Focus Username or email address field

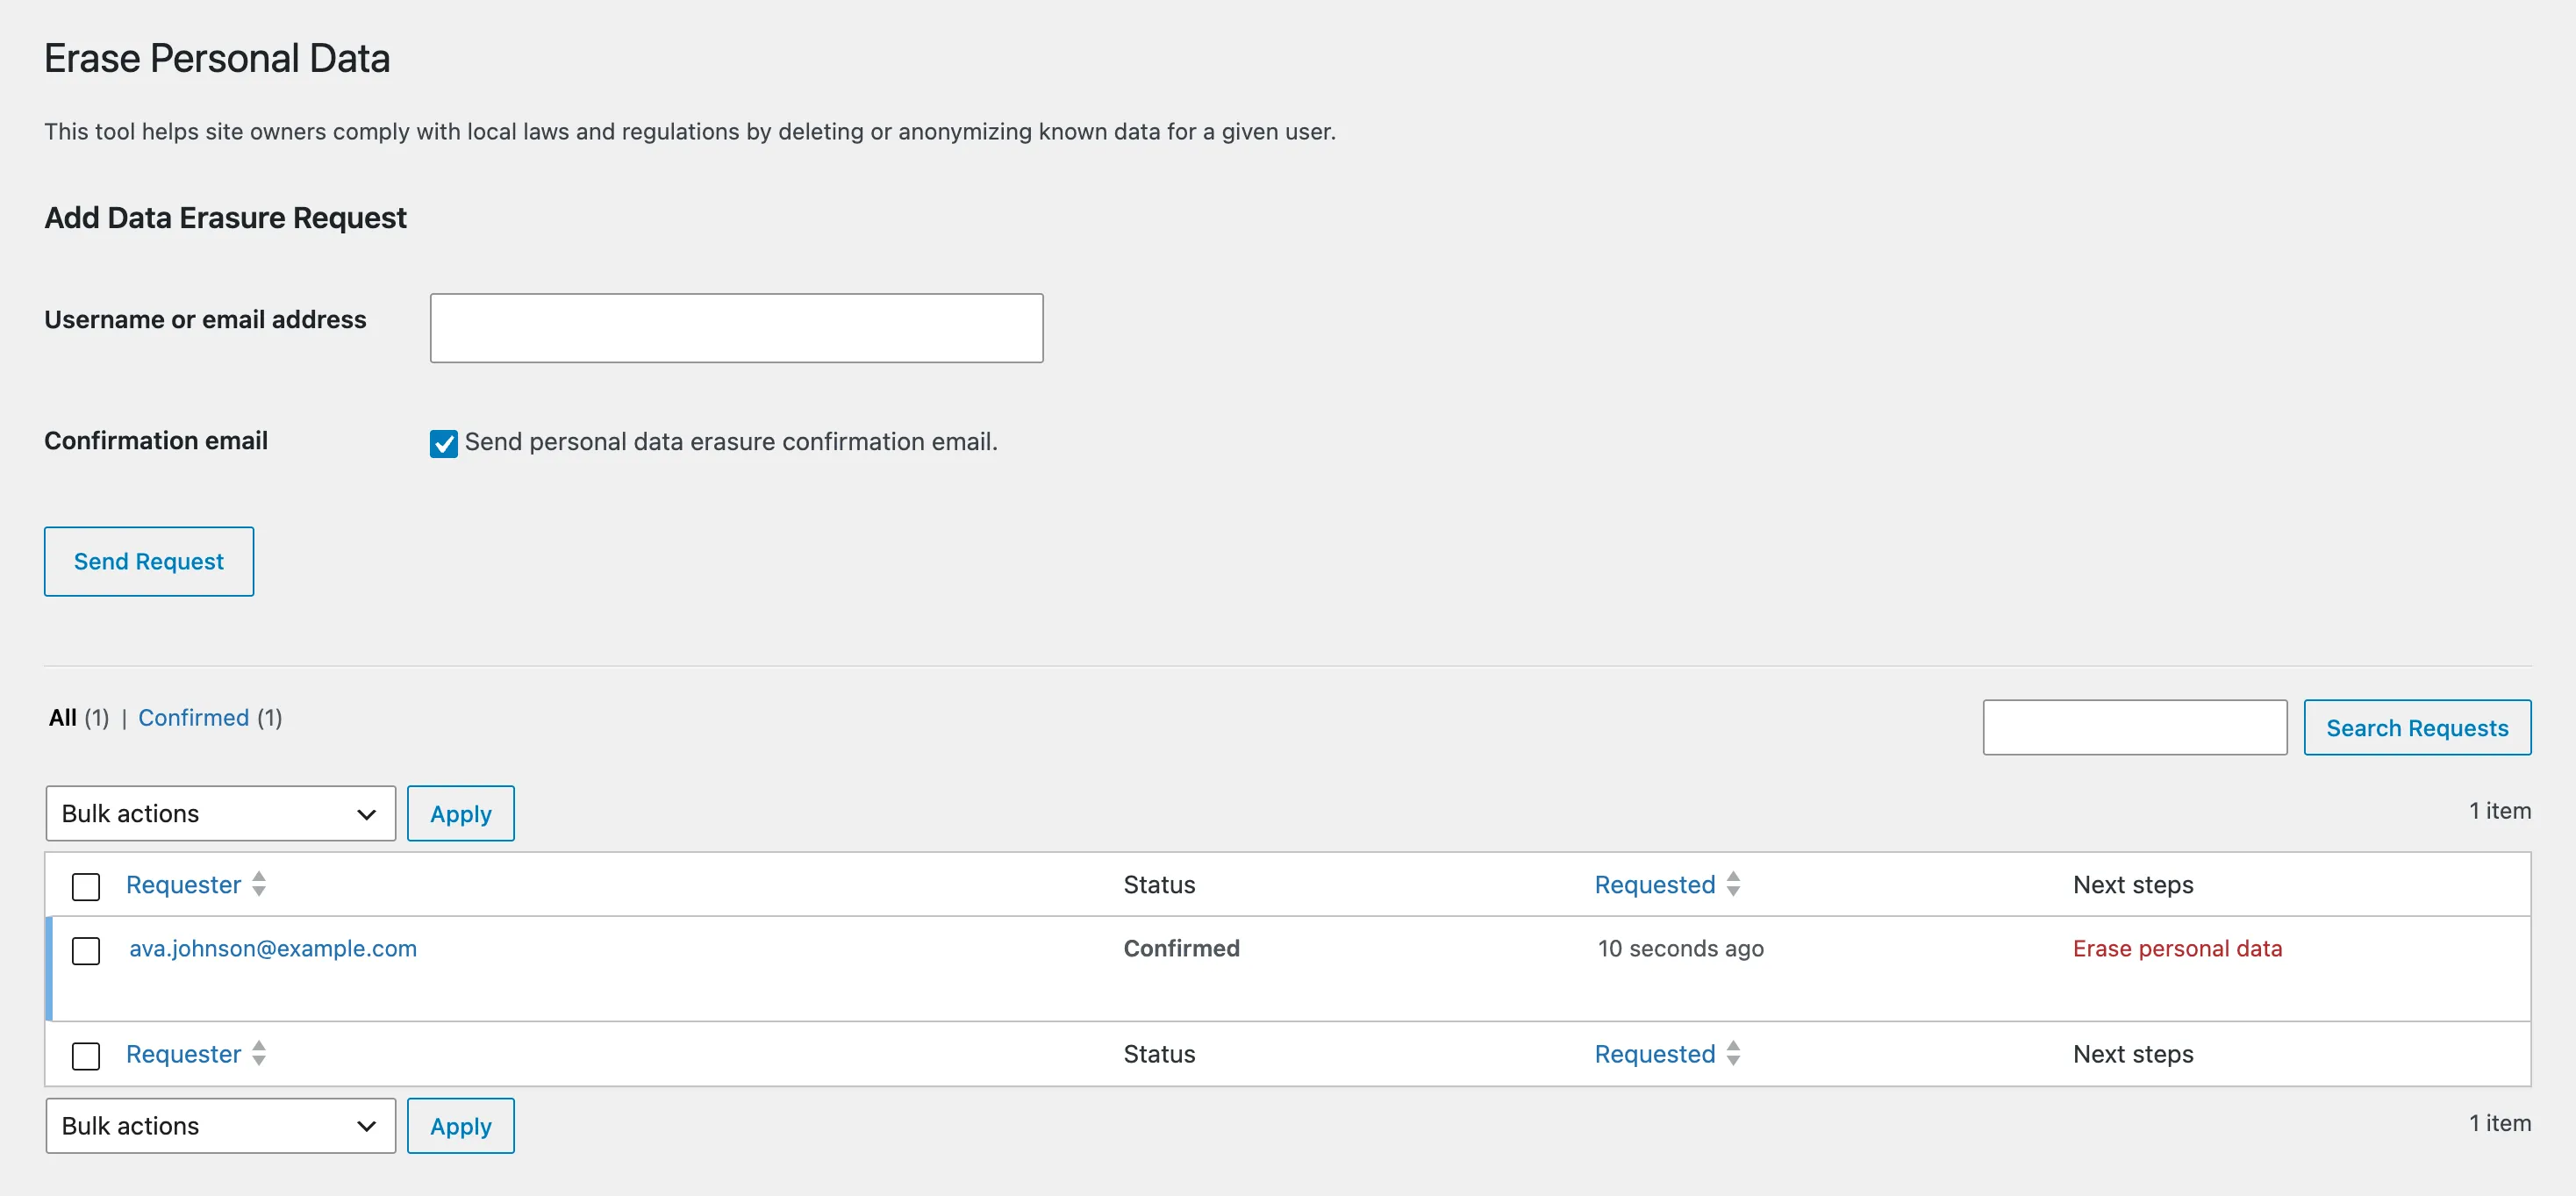tap(737, 328)
